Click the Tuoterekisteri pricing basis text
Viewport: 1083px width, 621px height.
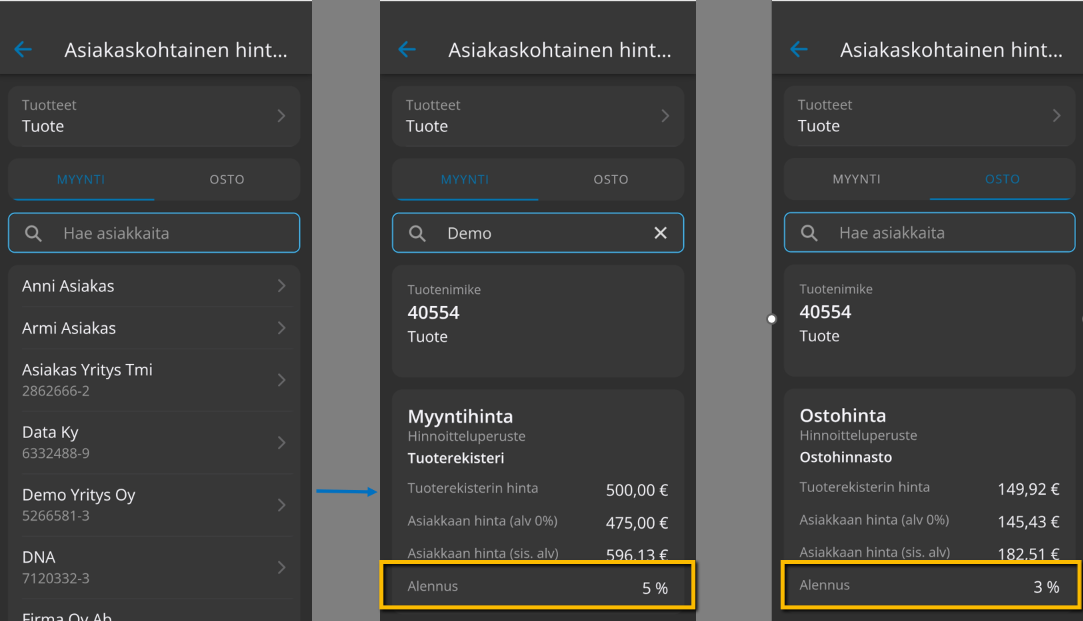456,458
